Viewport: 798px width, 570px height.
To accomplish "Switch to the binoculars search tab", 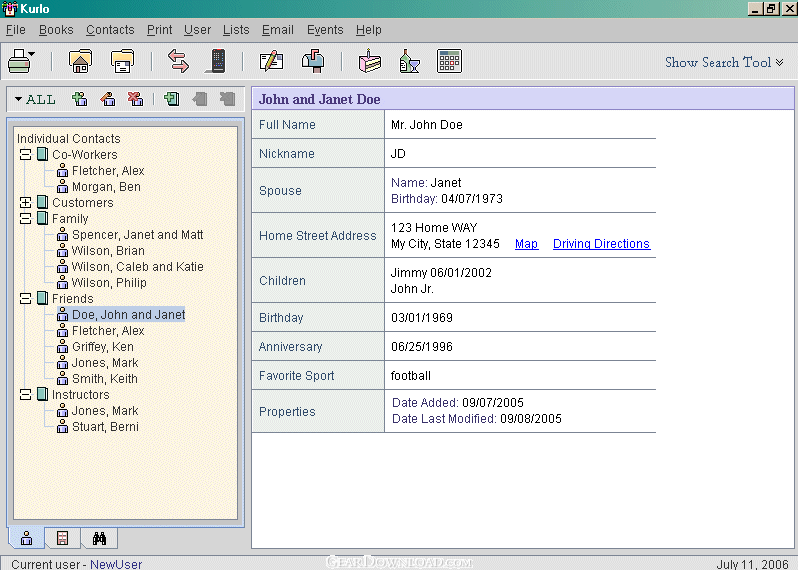I will [99, 538].
